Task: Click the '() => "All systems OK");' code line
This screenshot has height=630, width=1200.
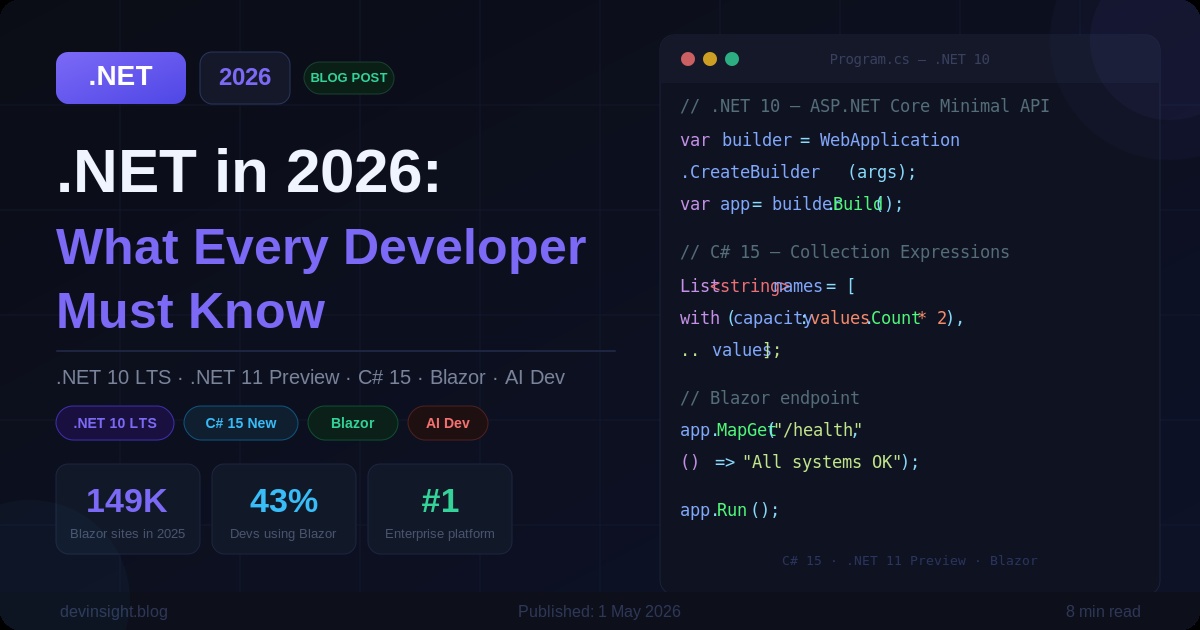Action: pyautogui.click(x=800, y=462)
